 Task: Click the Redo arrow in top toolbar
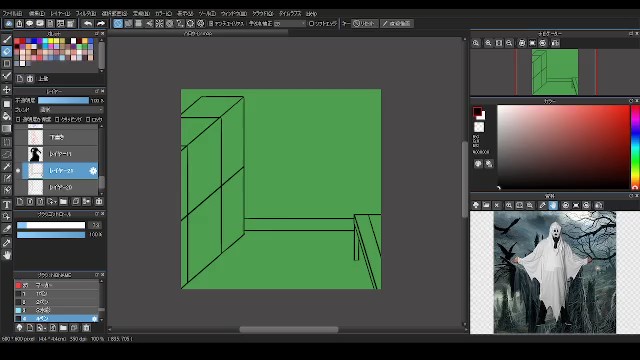click(100, 24)
